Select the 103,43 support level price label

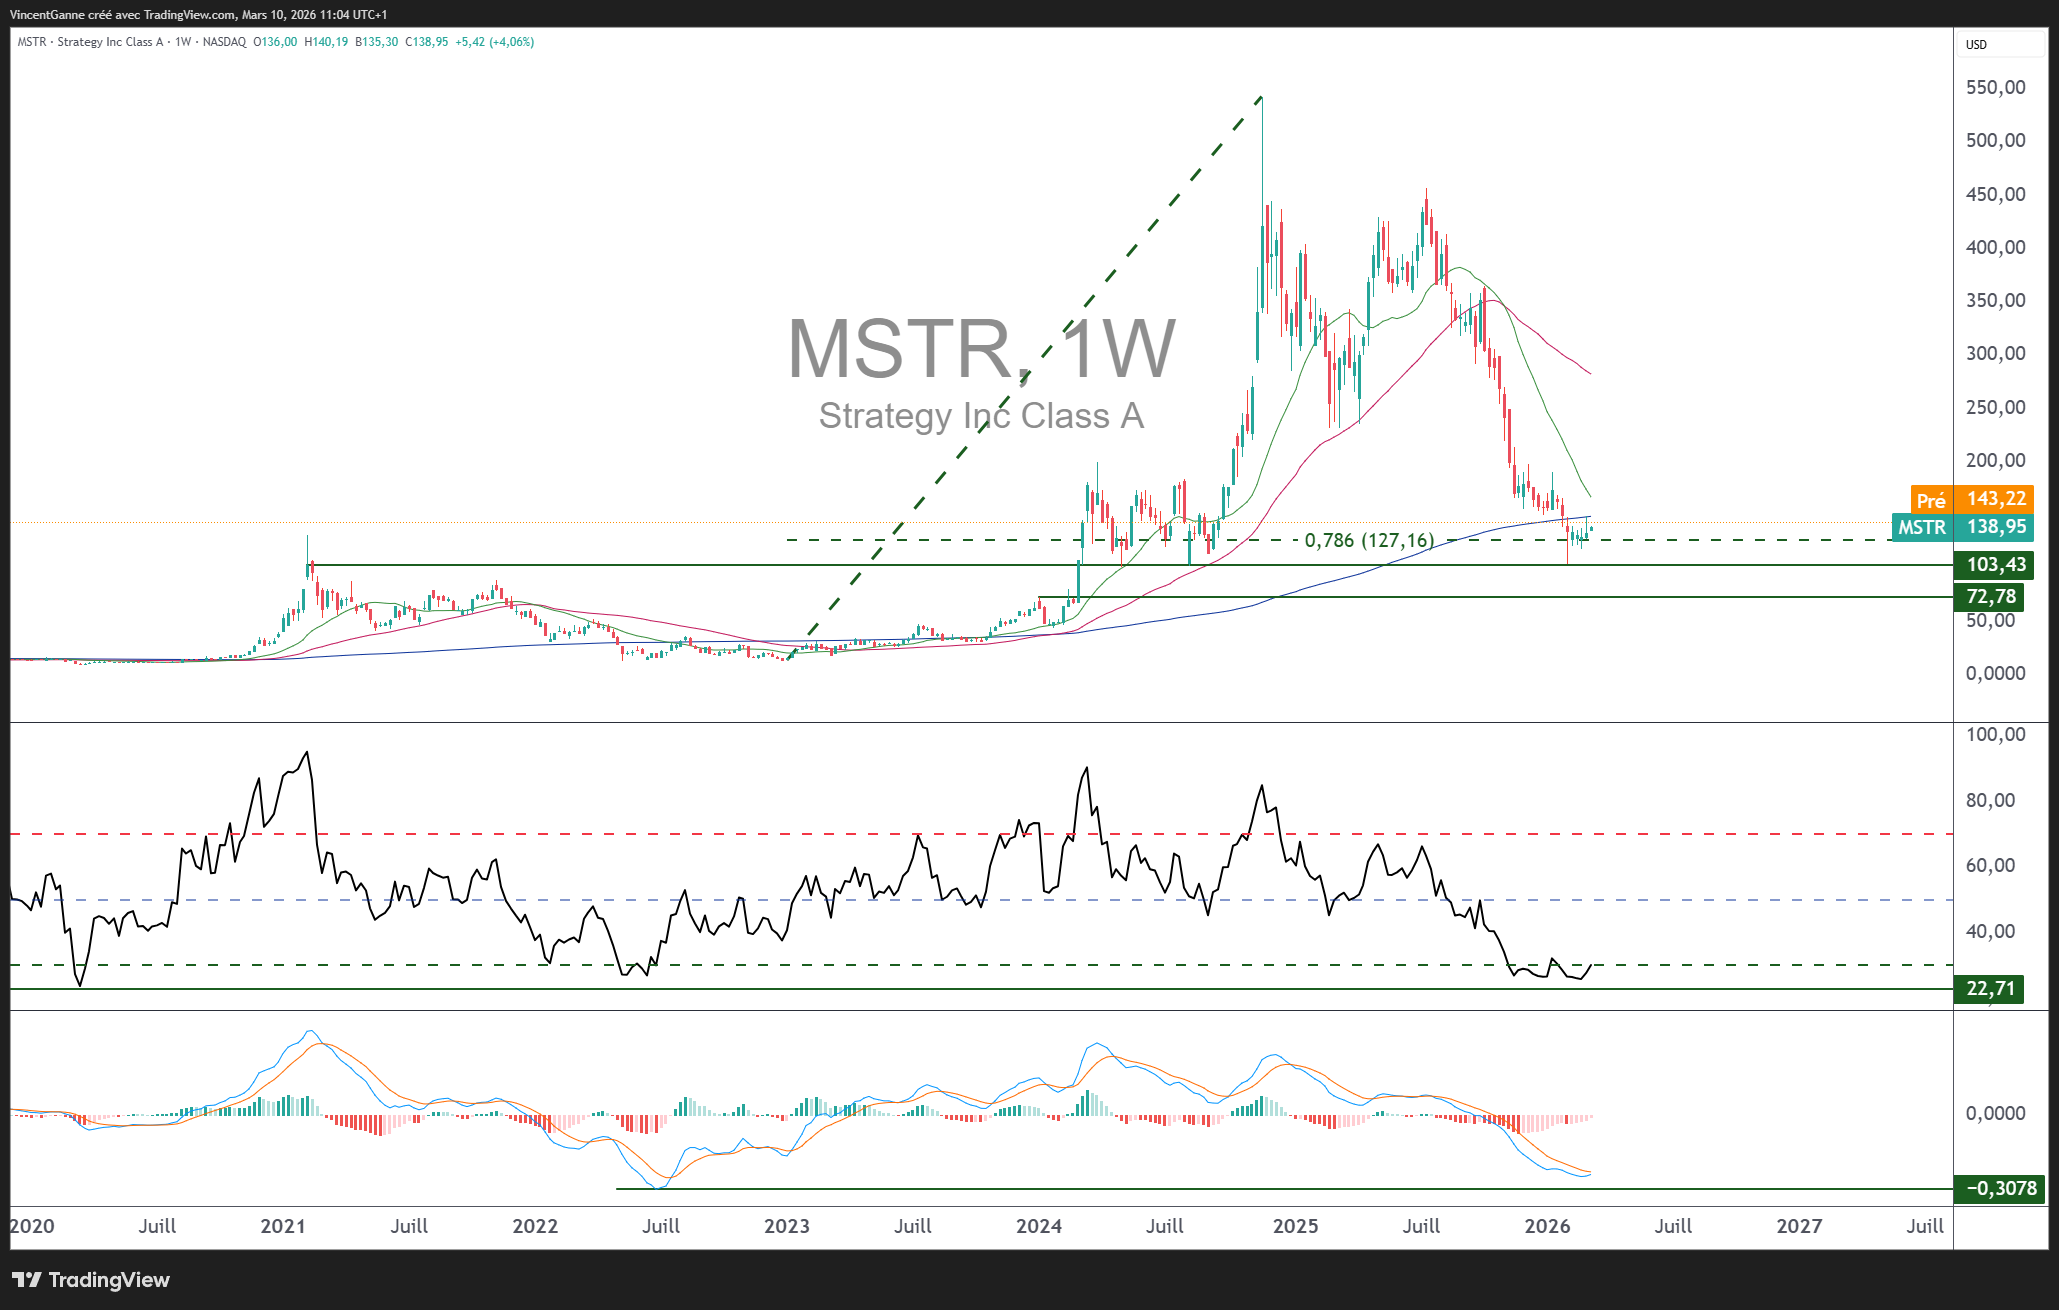(x=1993, y=565)
